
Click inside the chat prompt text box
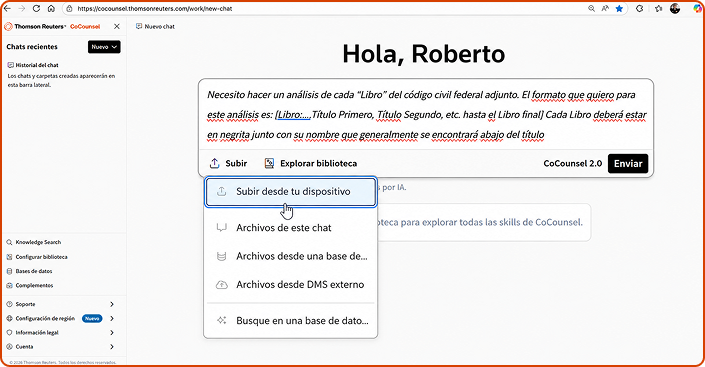click(426, 114)
